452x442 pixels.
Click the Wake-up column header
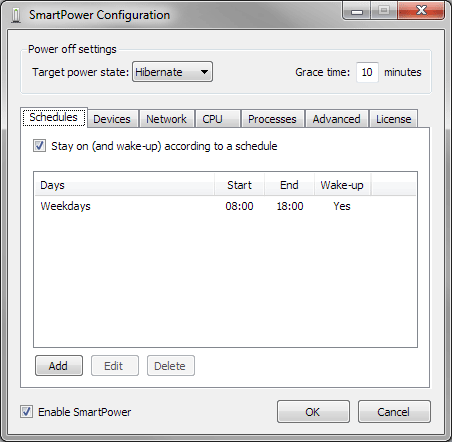pyautogui.click(x=342, y=185)
